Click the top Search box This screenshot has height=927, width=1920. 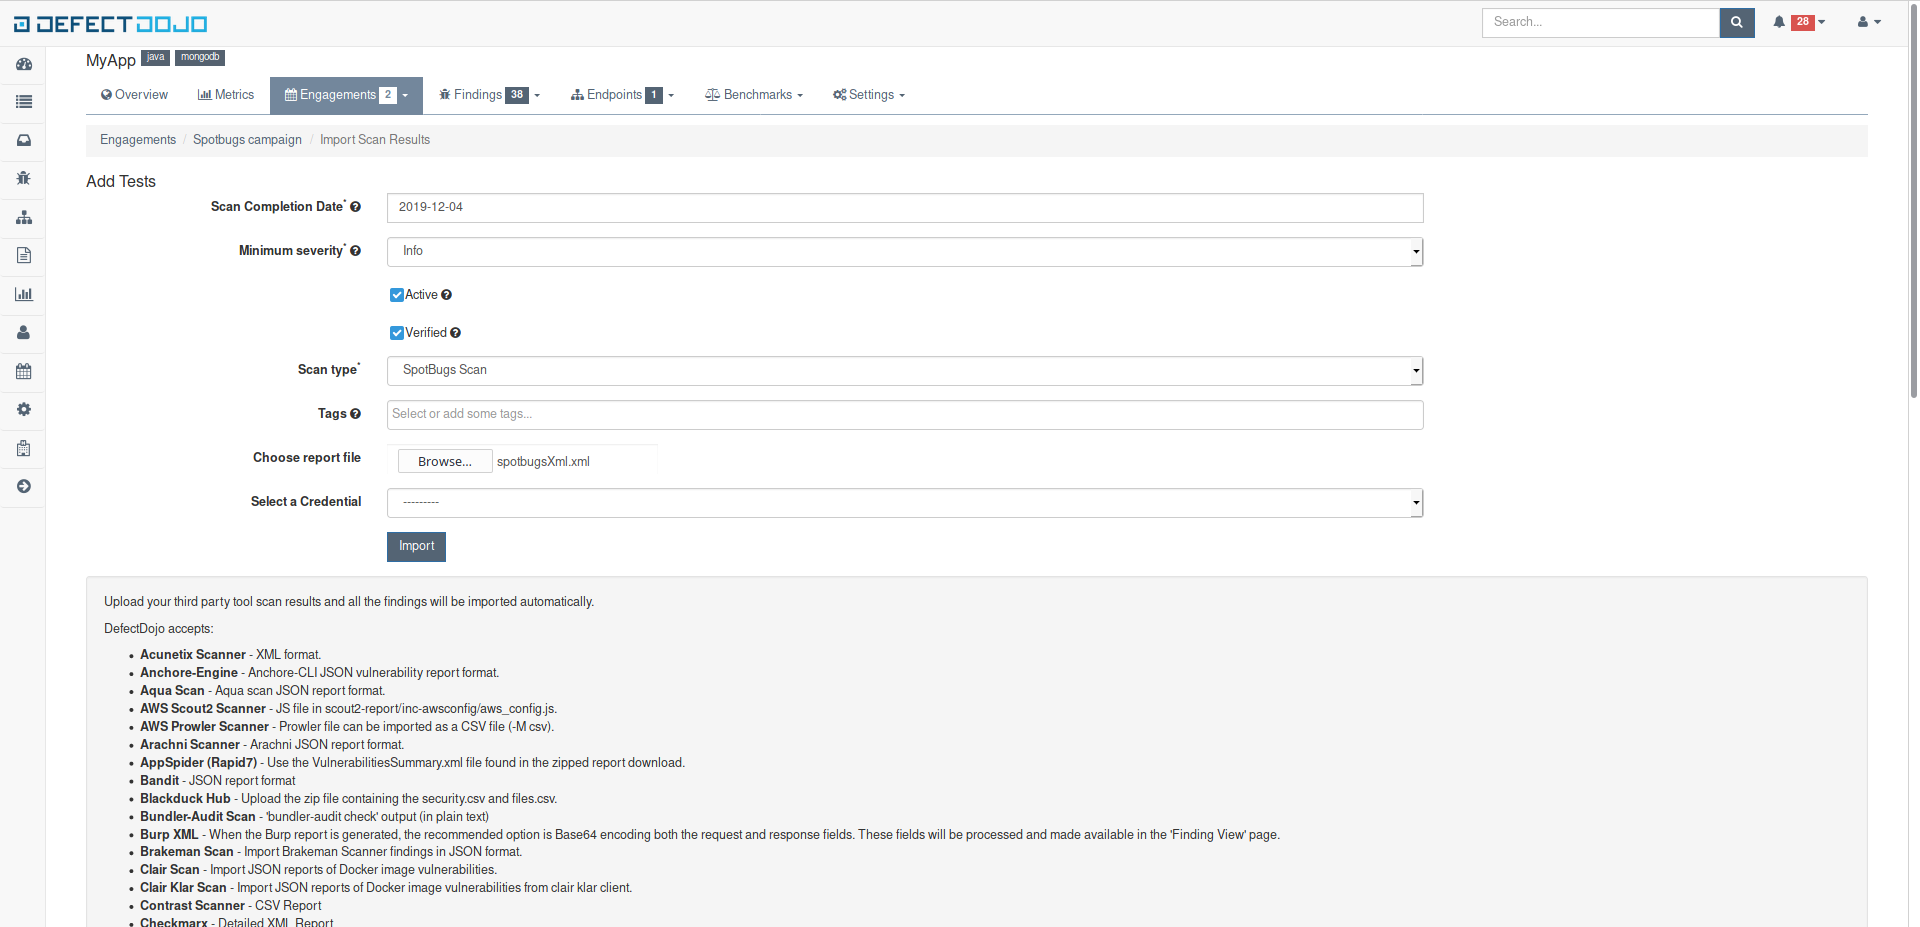[x=1601, y=22]
